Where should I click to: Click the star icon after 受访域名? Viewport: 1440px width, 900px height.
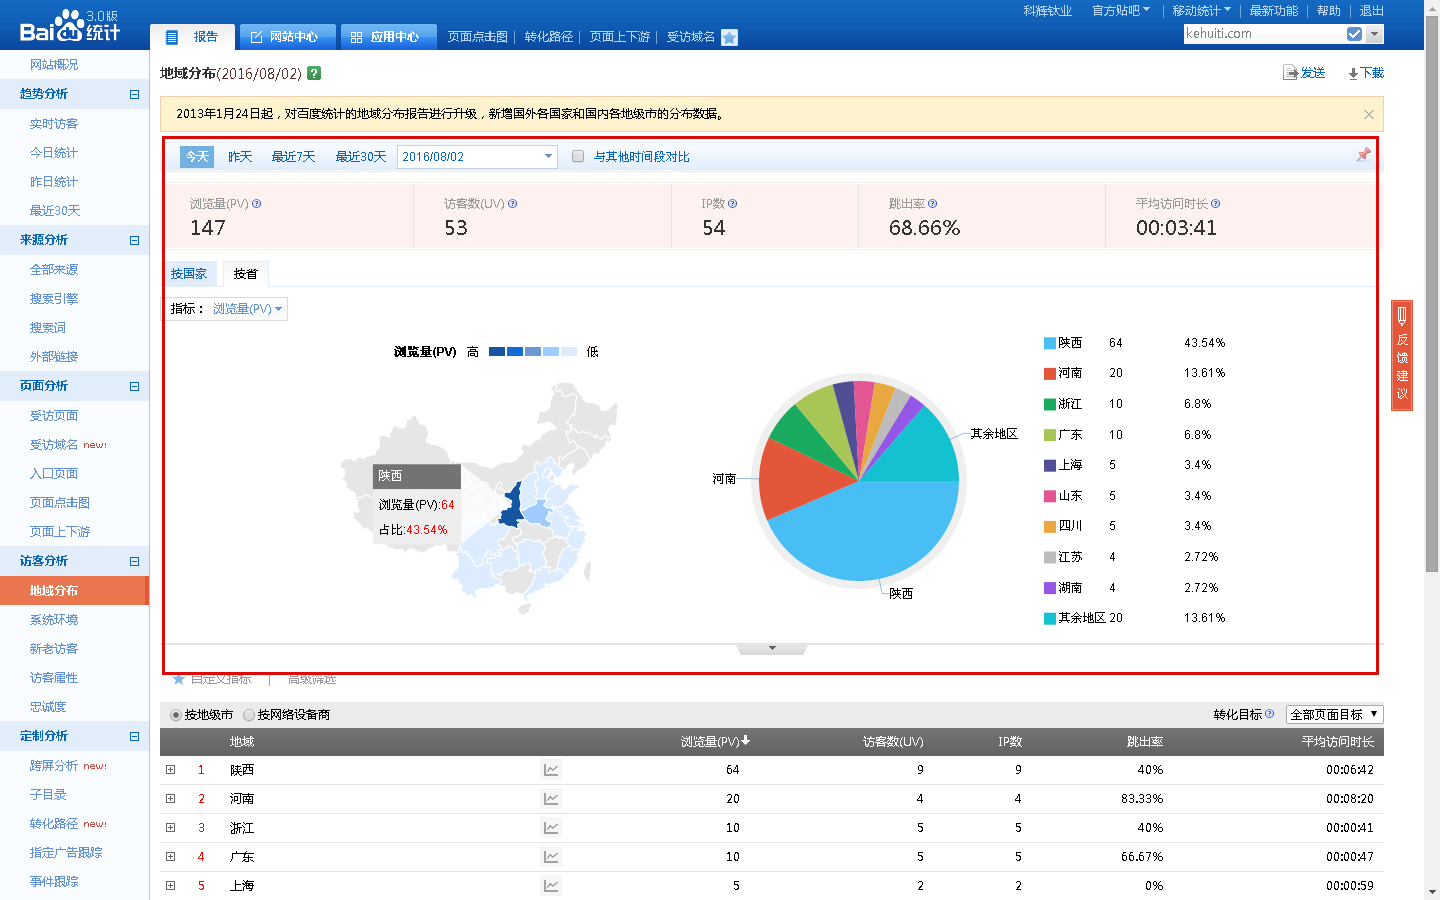729,37
